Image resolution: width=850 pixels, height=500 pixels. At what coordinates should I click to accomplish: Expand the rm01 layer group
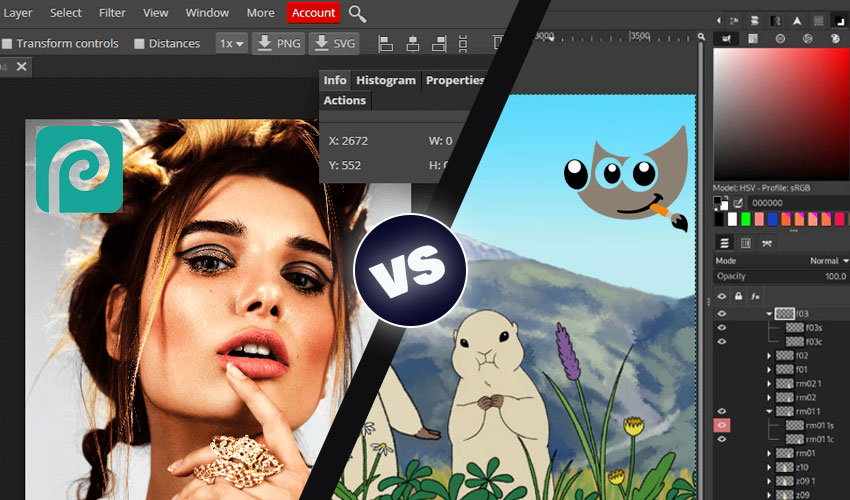tap(769, 453)
